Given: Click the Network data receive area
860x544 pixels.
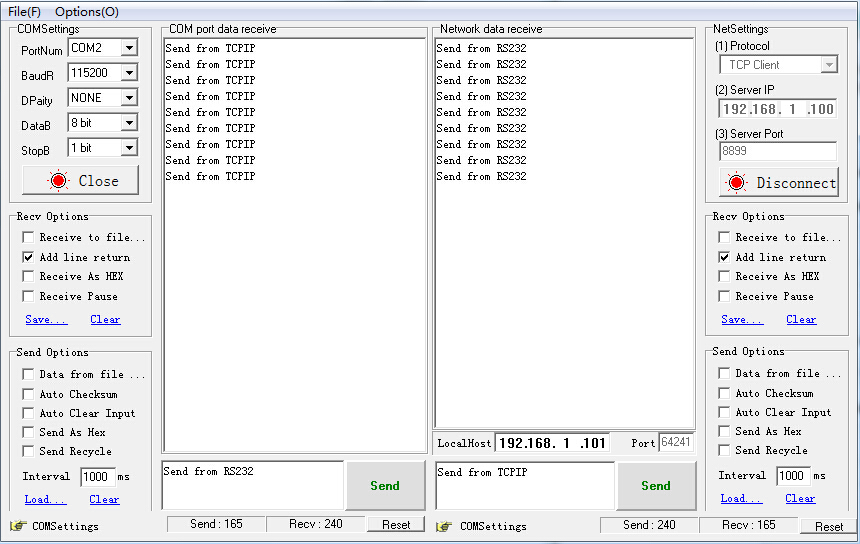Looking at the screenshot, I should pos(564,233).
